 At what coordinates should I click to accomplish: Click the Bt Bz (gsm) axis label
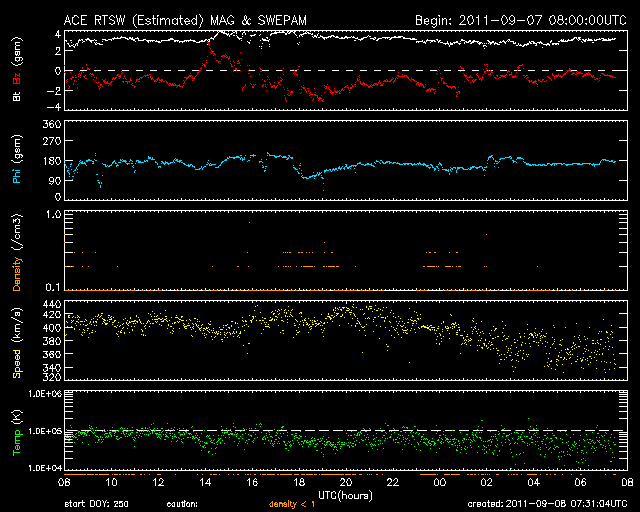(x=17, y=70)
